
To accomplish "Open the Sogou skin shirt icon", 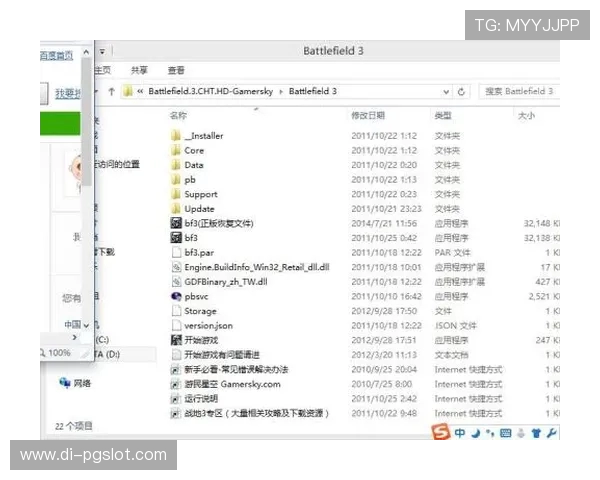I will click(x=536, y=433).
